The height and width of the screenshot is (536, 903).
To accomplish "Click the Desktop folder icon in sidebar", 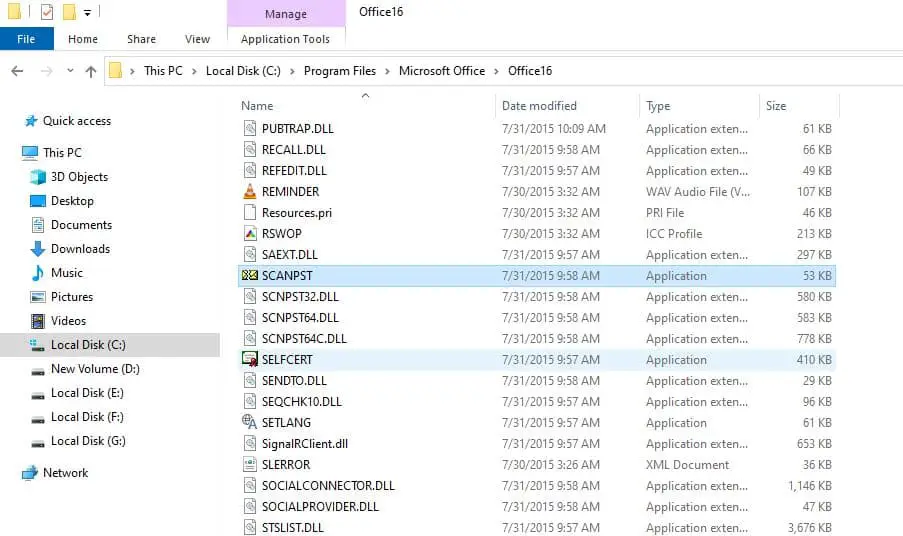I will click(x=37, y=201).
